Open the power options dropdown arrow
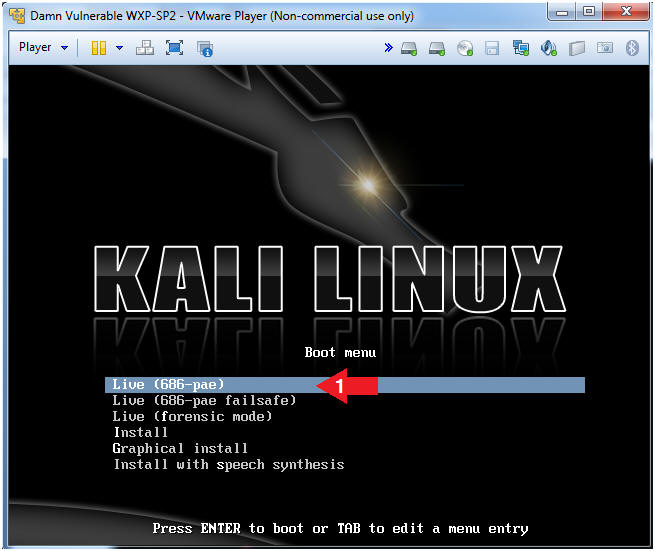This screenshot has width=655, height=551. tap(119, 48)
